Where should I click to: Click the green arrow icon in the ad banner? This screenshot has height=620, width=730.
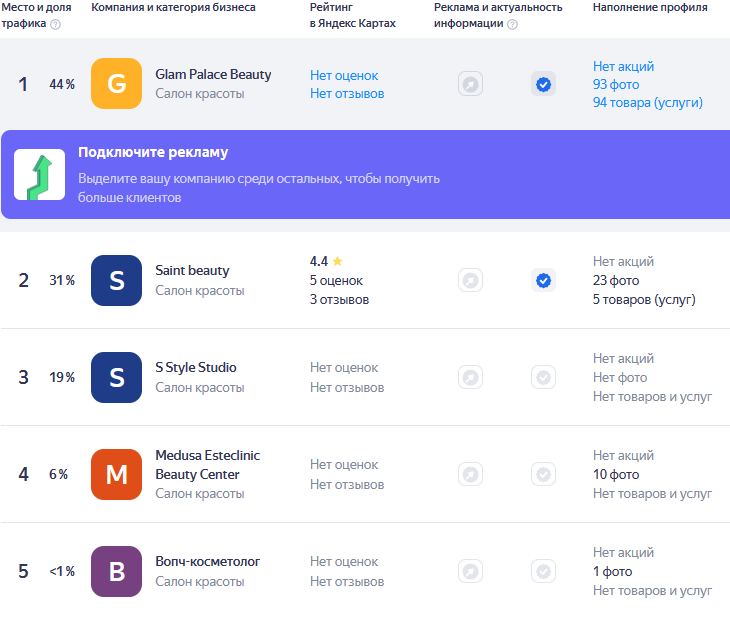[40, 175]
